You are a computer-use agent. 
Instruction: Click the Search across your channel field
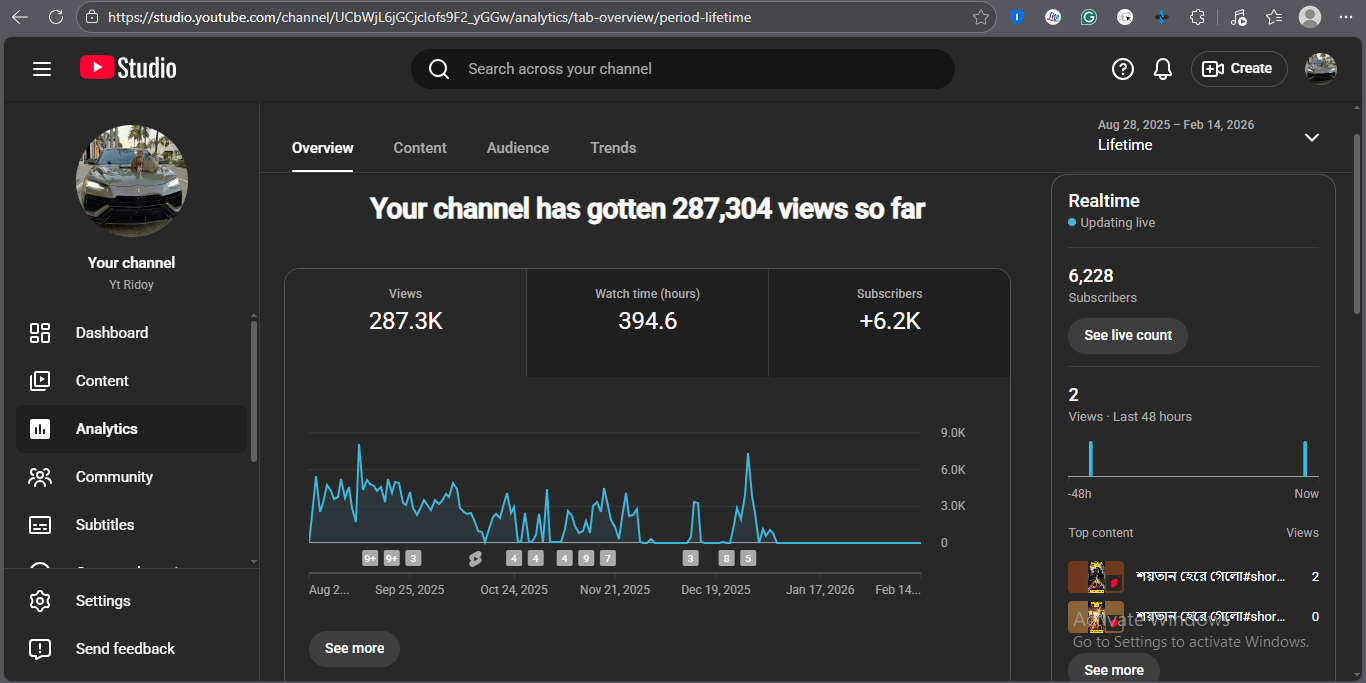(x=682, y=69)
